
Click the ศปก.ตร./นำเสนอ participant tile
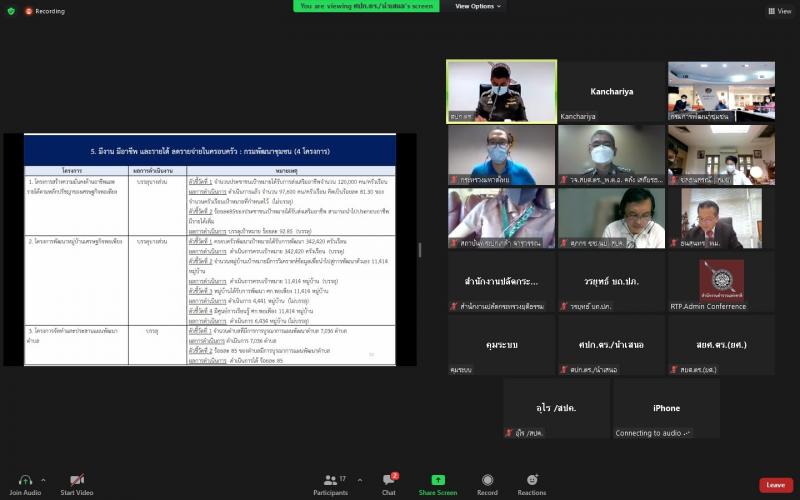611,345
